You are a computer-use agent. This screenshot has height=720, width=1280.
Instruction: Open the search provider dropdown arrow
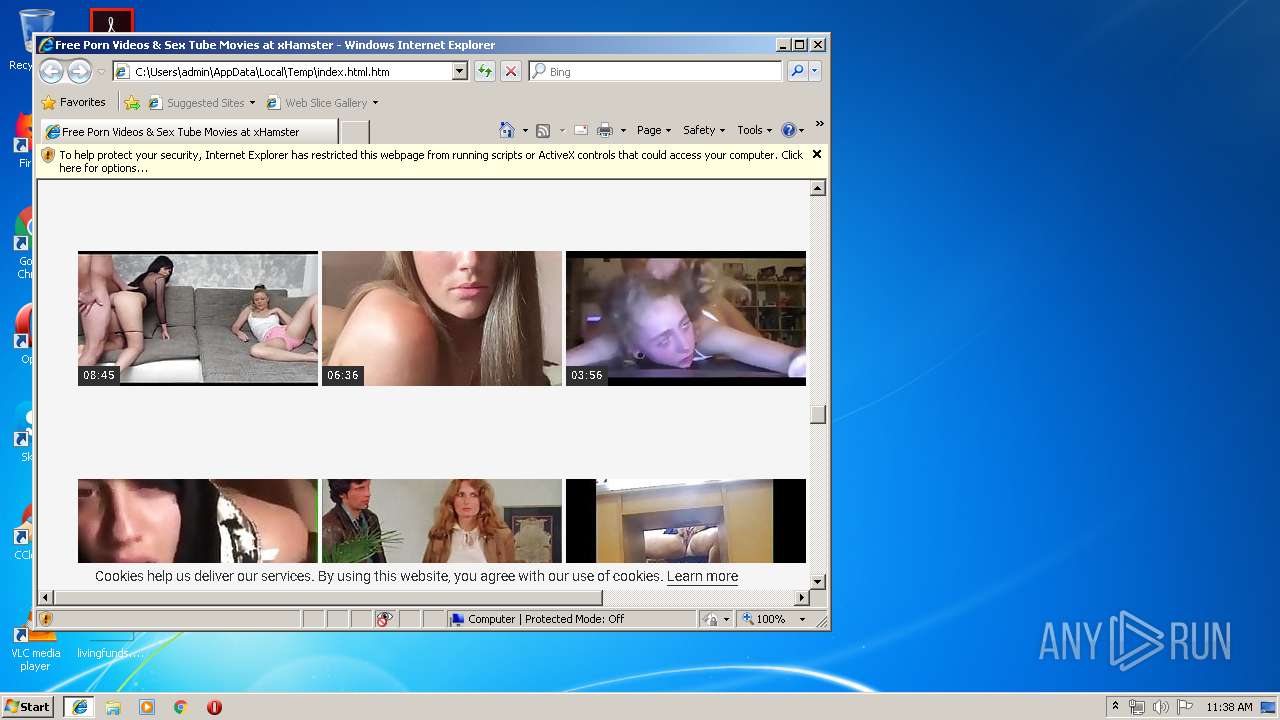point(815,71)
